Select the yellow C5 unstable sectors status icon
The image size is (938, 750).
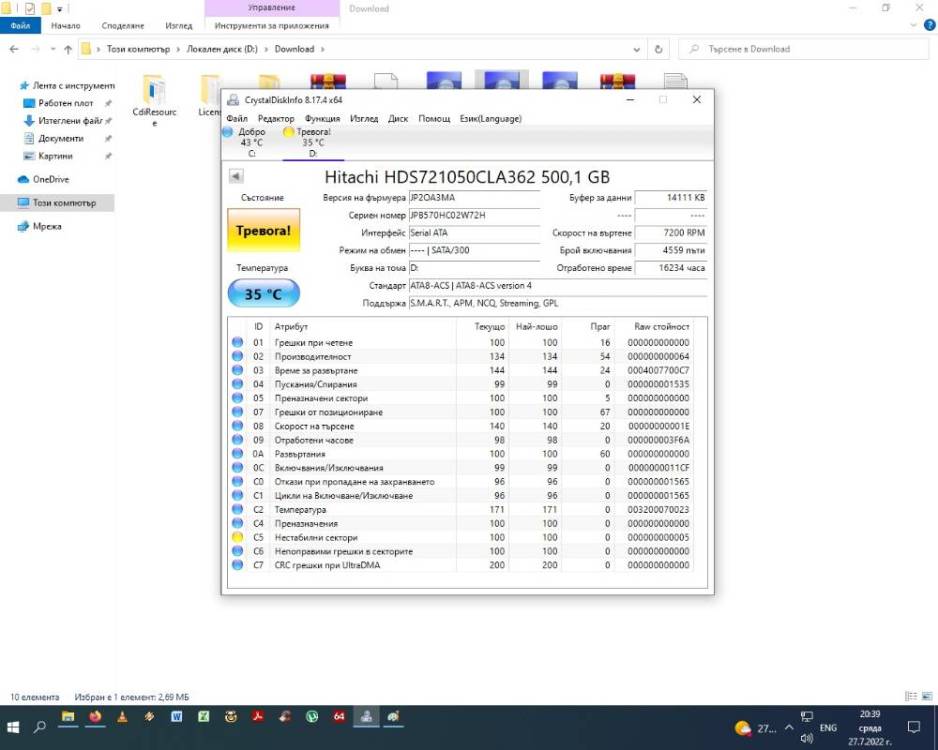click(x=237, y=537)
